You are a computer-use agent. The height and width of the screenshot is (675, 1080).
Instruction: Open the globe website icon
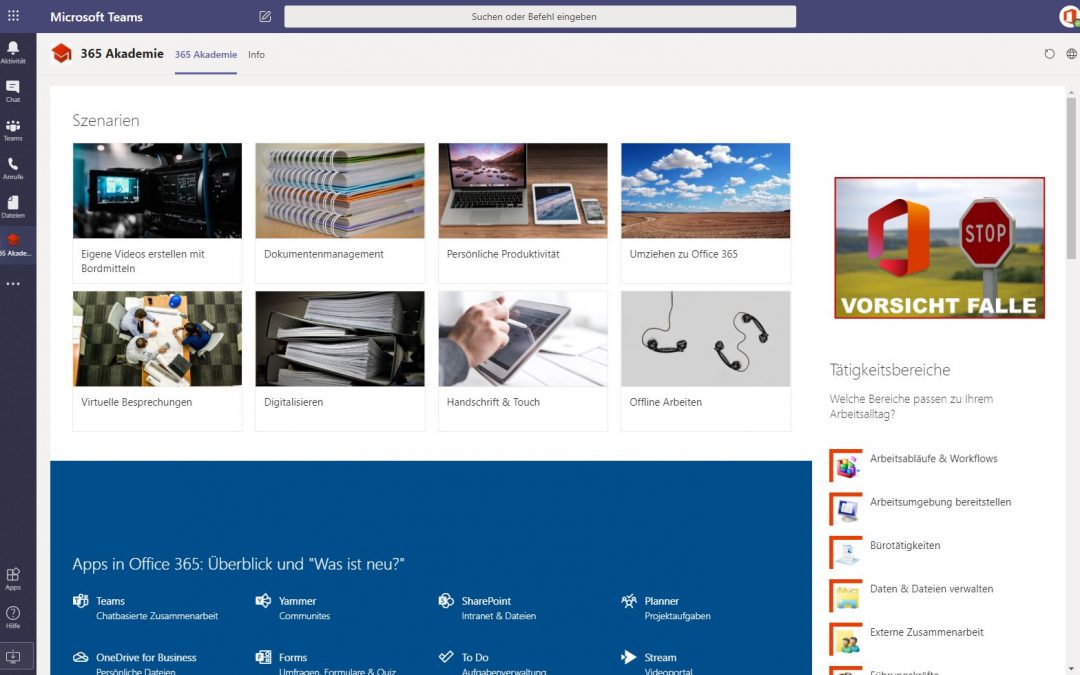pyautogui.click(x=1071, y=54)
